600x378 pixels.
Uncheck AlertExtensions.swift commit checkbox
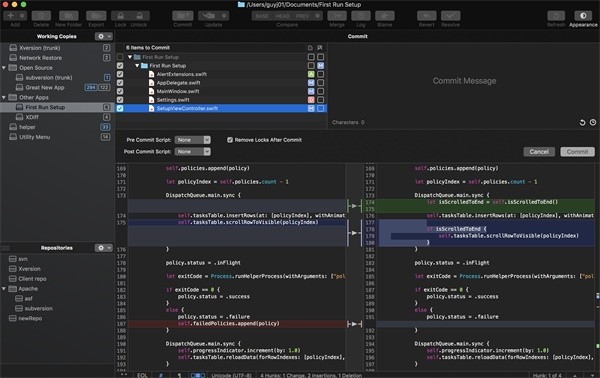tap(120, 74)
